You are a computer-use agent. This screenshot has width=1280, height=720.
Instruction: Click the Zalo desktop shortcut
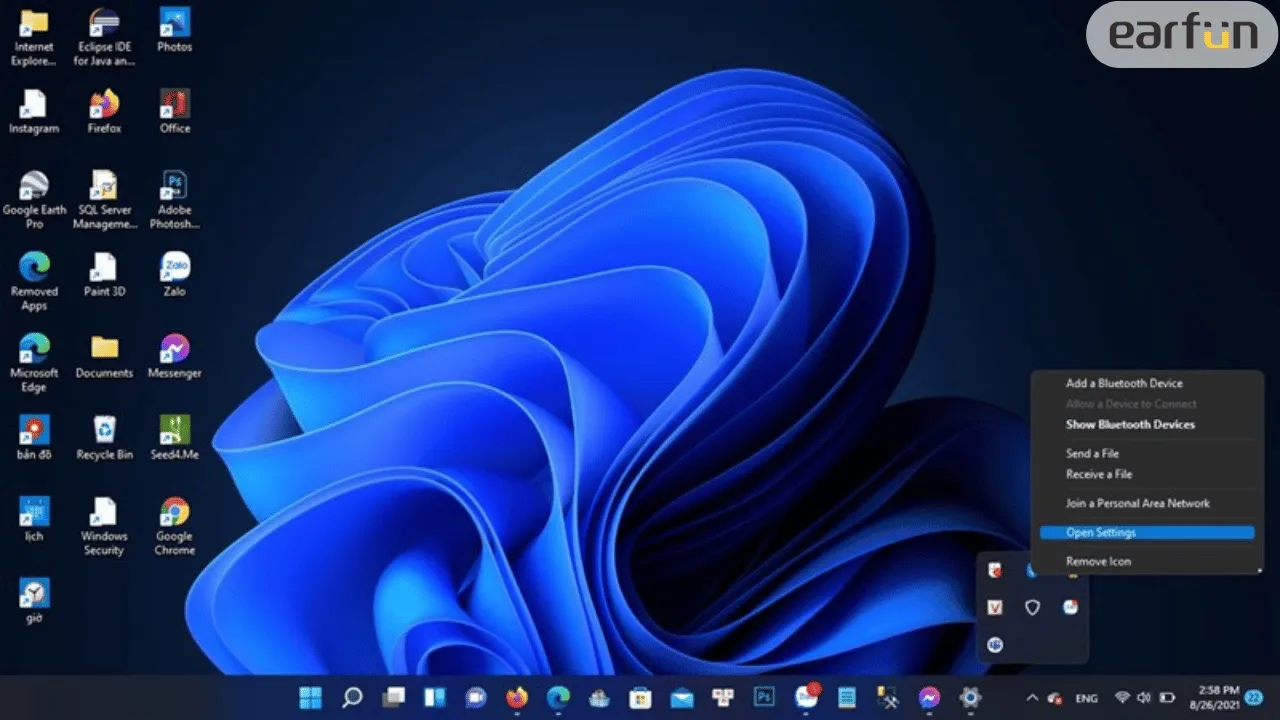175,274
